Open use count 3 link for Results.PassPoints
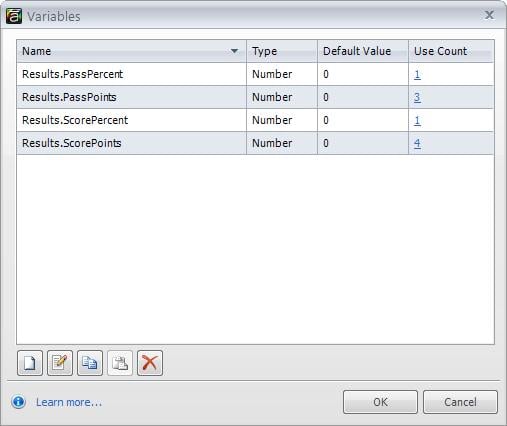This screenshot has width=507, height=426. pyautogui.click(x=417, y=97)
